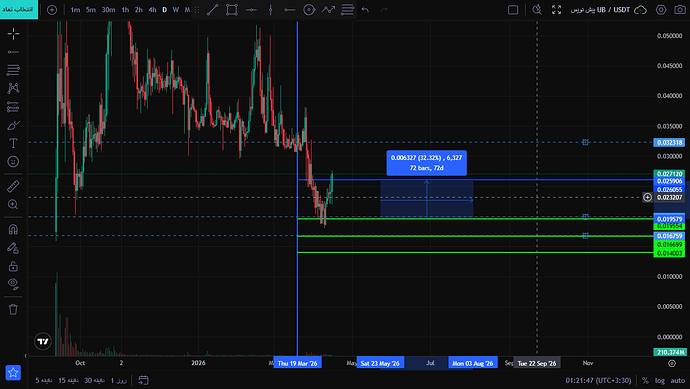
Task: Hide all drawings with eye icon
Action: pyautogui.click(x=13, y=284)
